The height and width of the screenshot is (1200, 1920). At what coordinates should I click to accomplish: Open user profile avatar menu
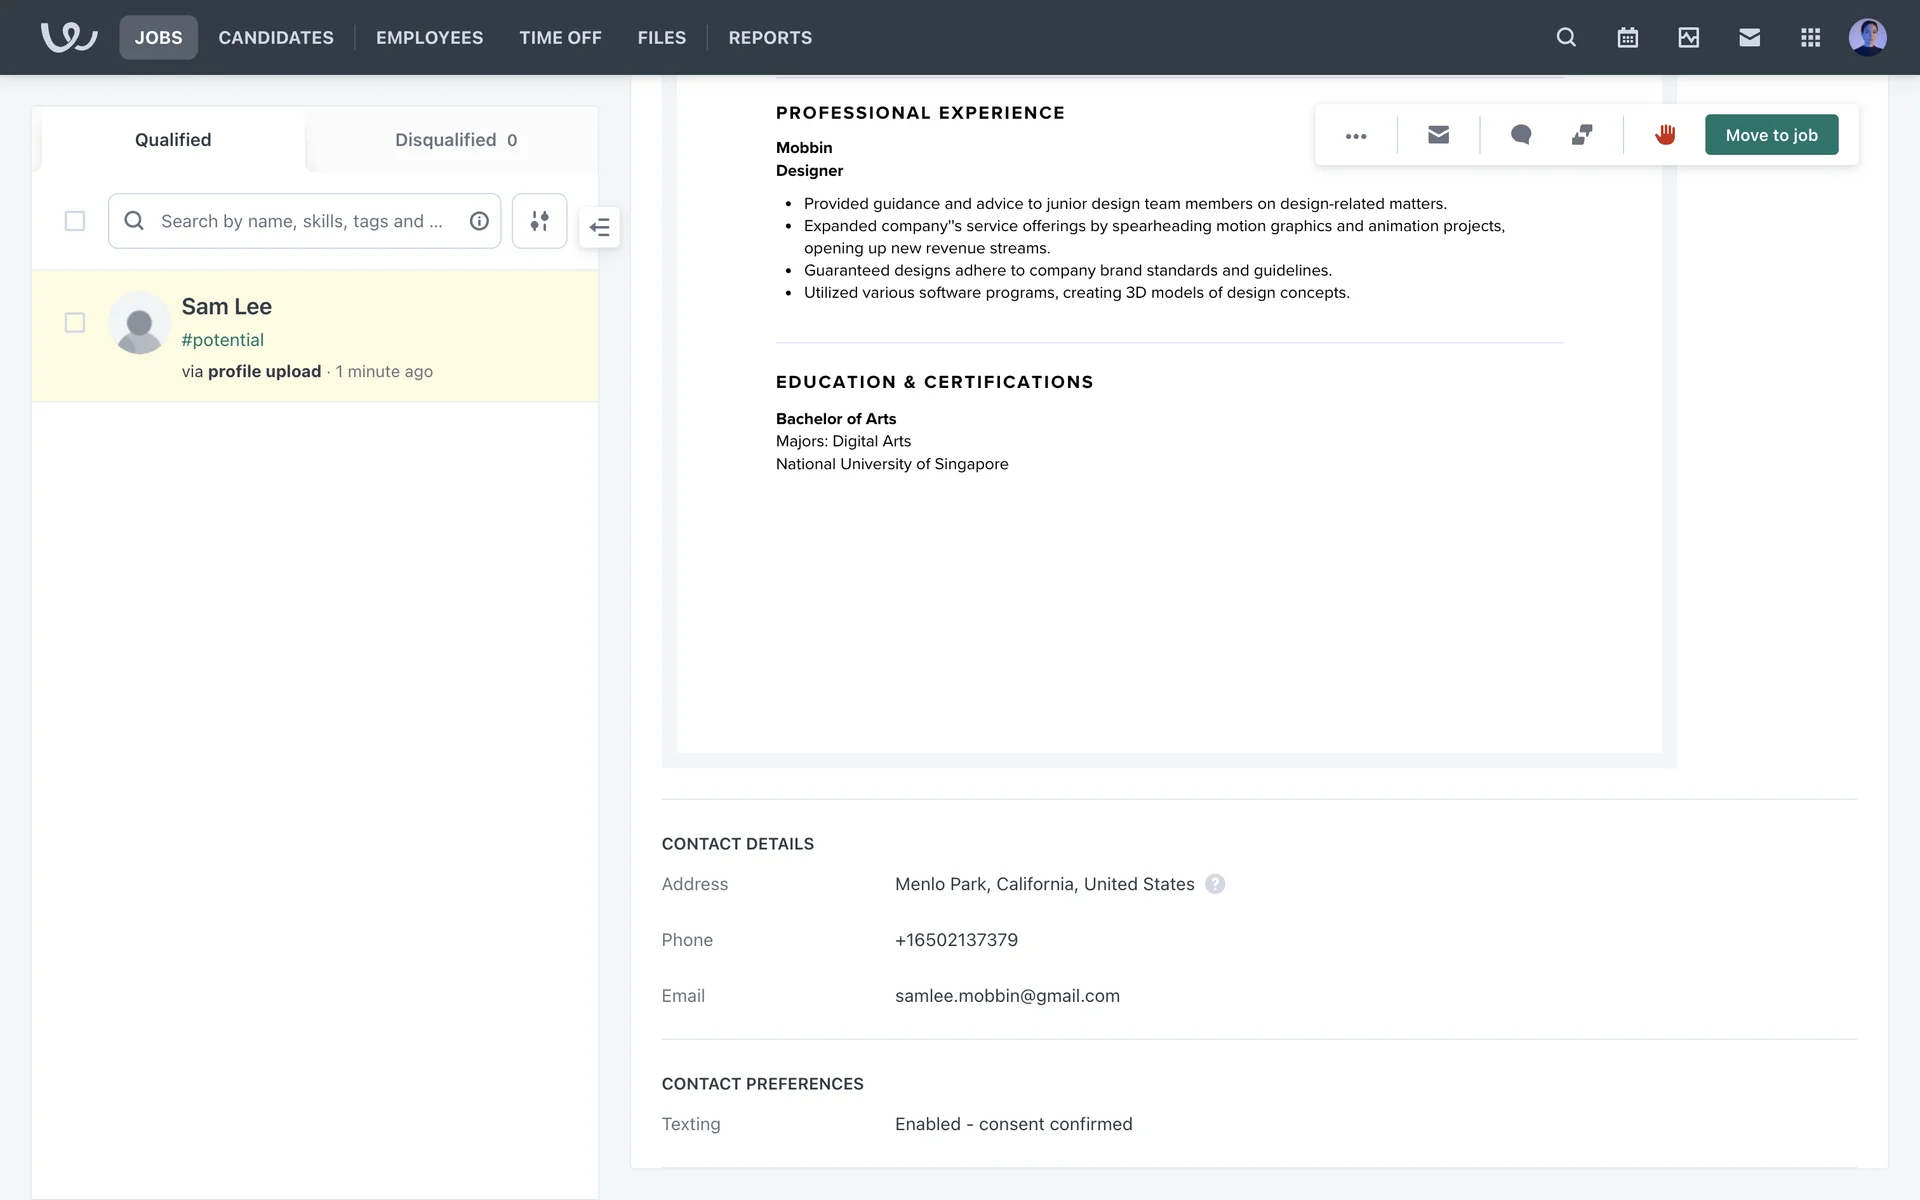[1867, 37]
